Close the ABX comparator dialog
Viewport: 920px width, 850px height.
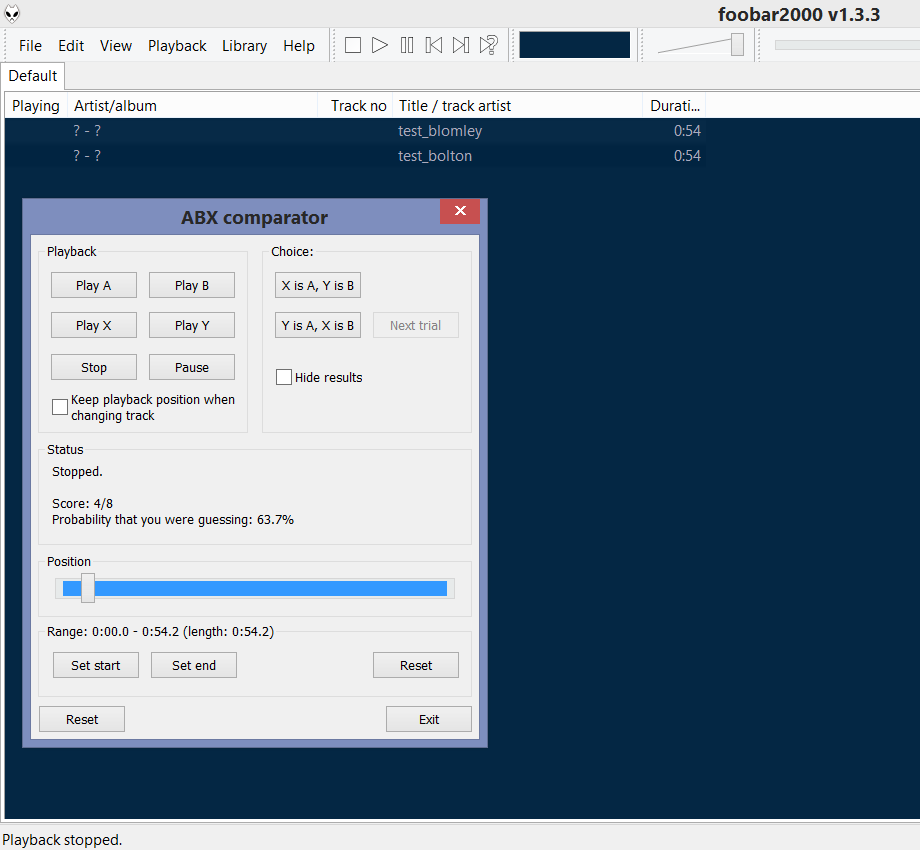460,211
